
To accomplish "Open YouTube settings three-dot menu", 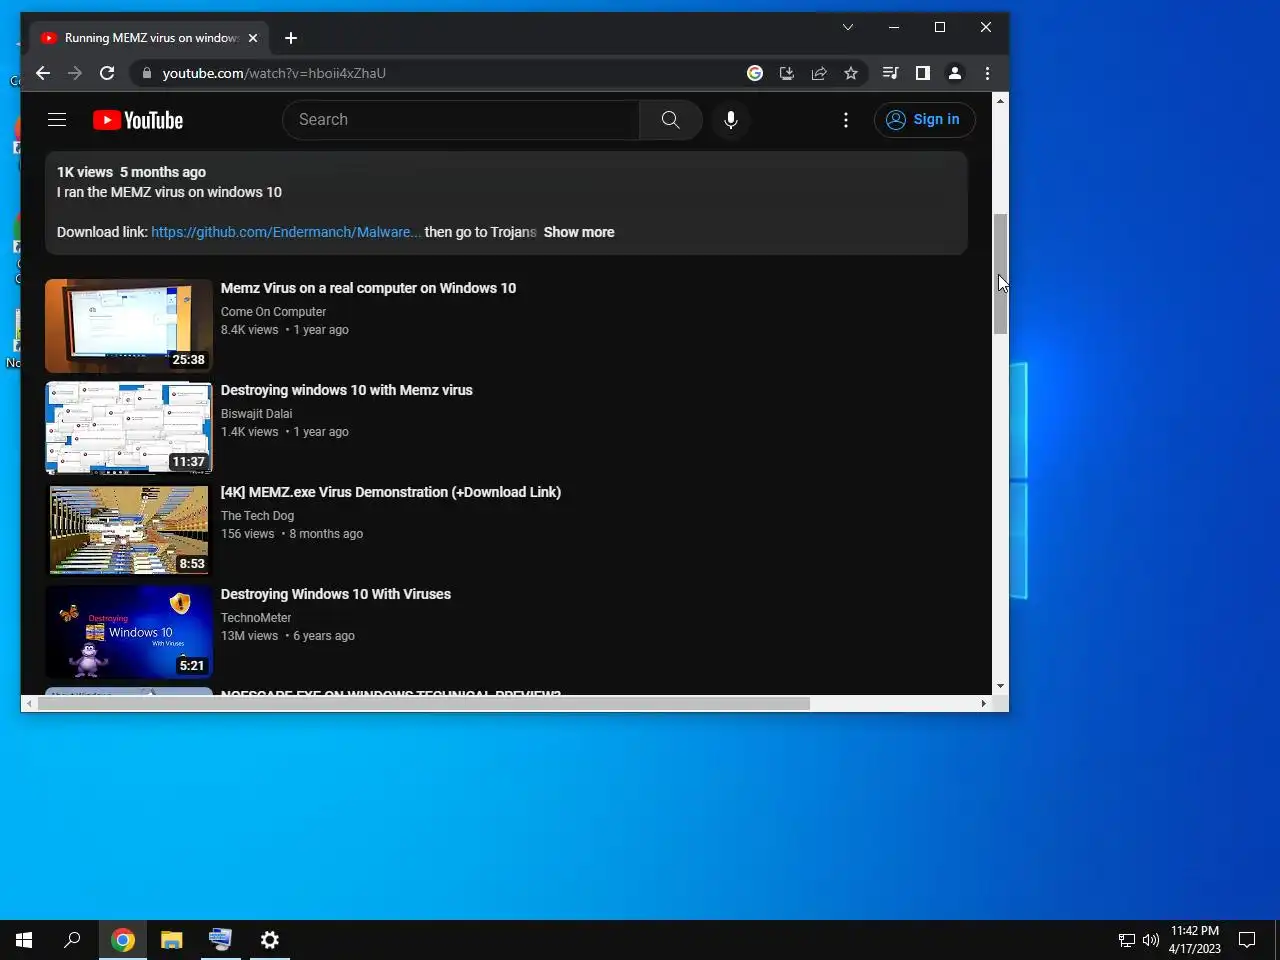I will pyautogui.click(x=846, y=120).
